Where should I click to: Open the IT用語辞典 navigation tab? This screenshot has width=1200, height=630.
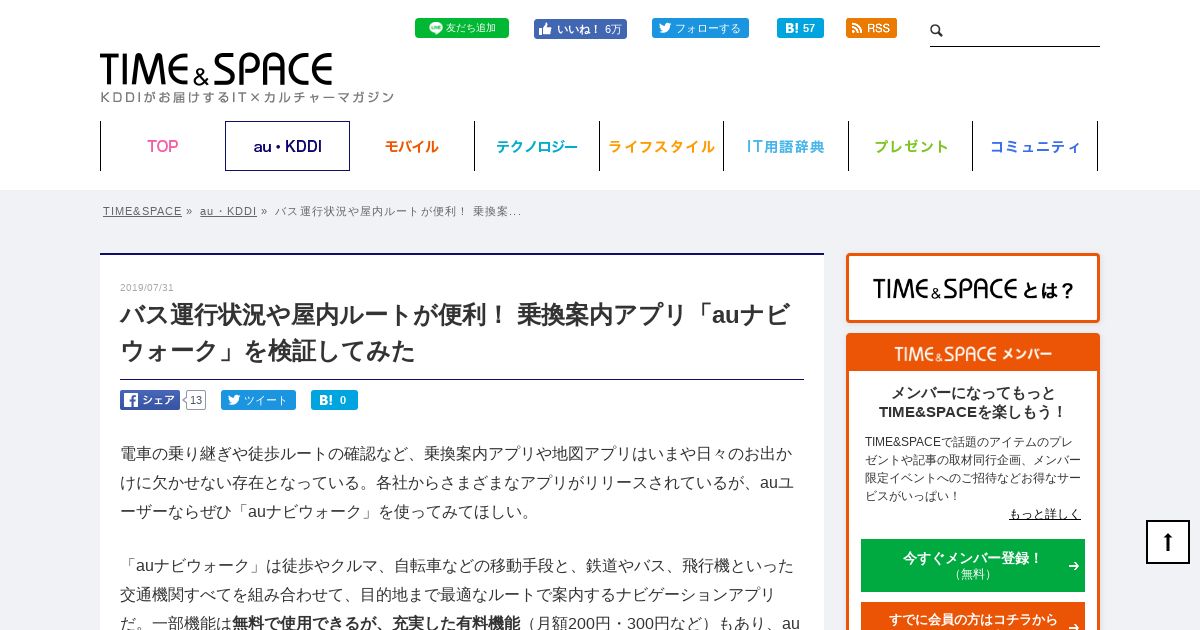786,146
